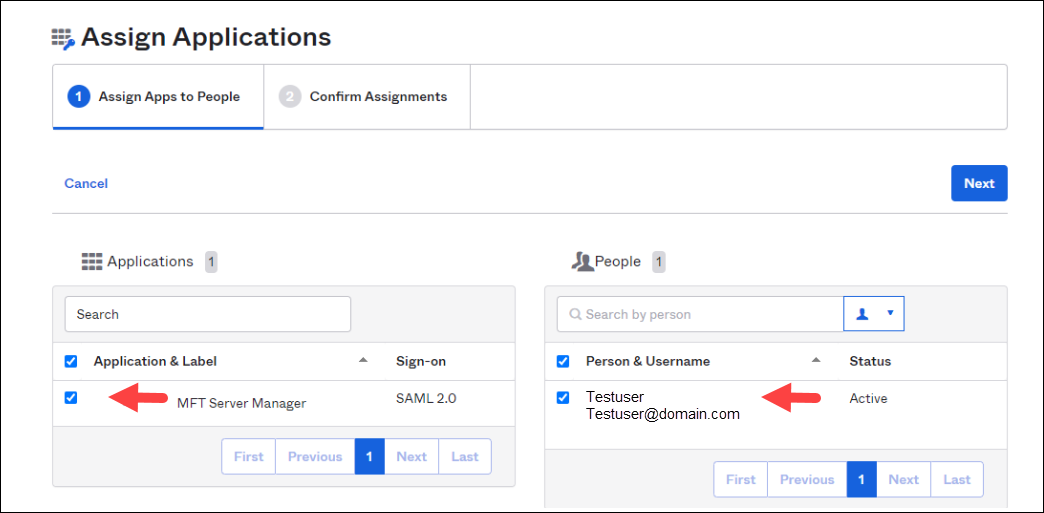Image resolution: width=1044 pixels, height=513 pixels.
Task: Go to Previous page of People
Action: coord(807,480)
